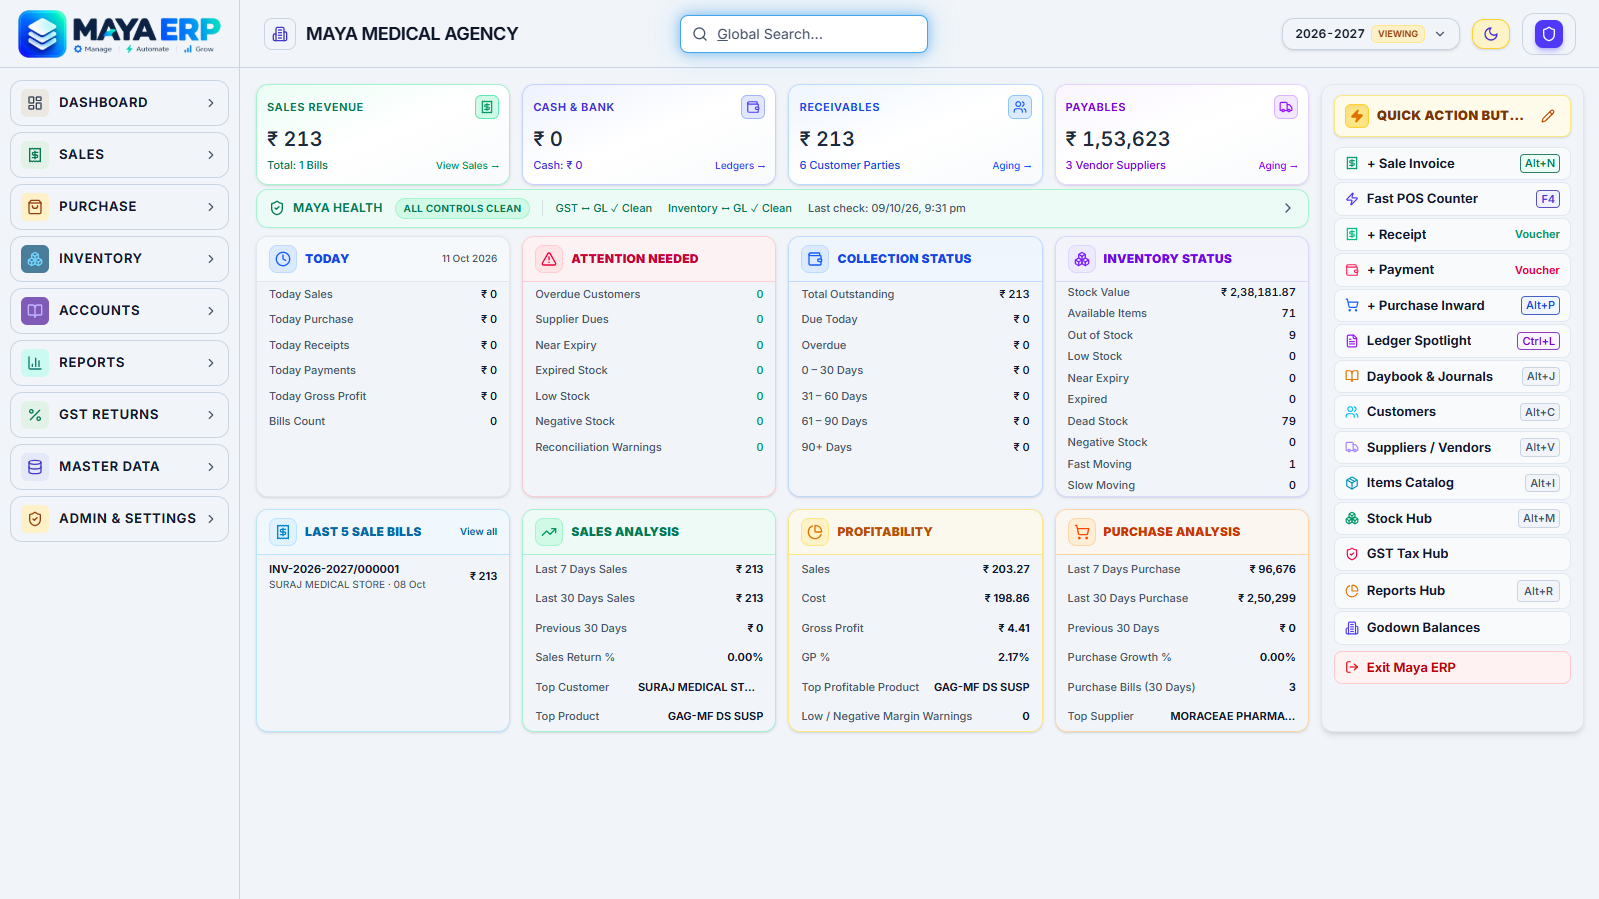Click the Payables truck icon

pos(1285,107)
